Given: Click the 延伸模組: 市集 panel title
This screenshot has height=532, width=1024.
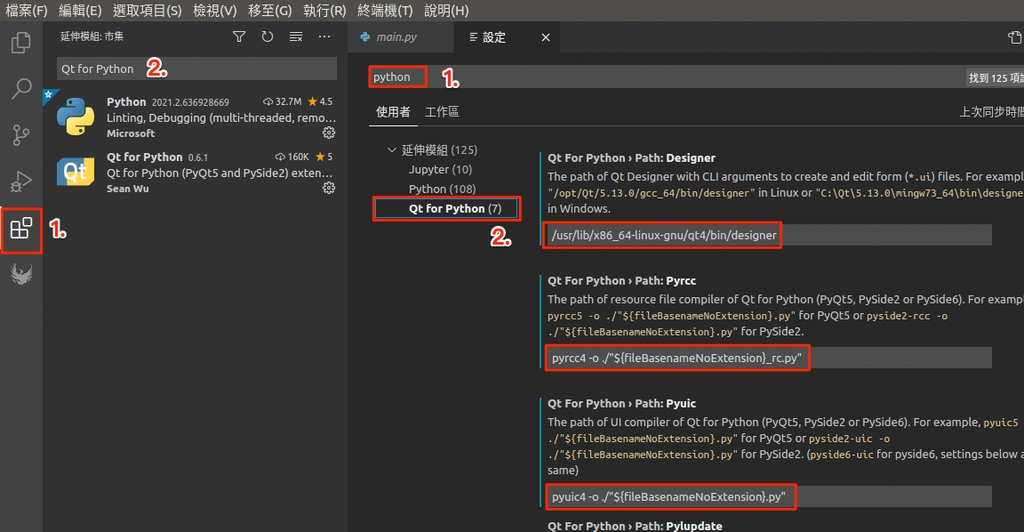Looking at the screenshot, I should [x=92, y=37].
